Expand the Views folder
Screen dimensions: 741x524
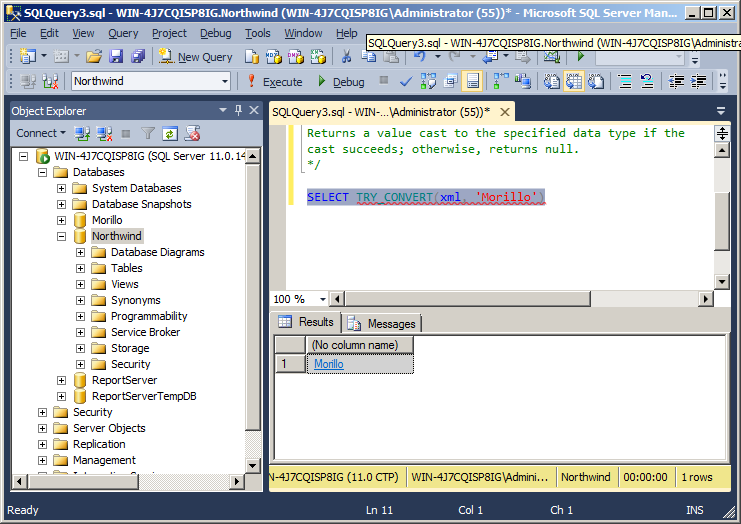[x=80, y=284]
